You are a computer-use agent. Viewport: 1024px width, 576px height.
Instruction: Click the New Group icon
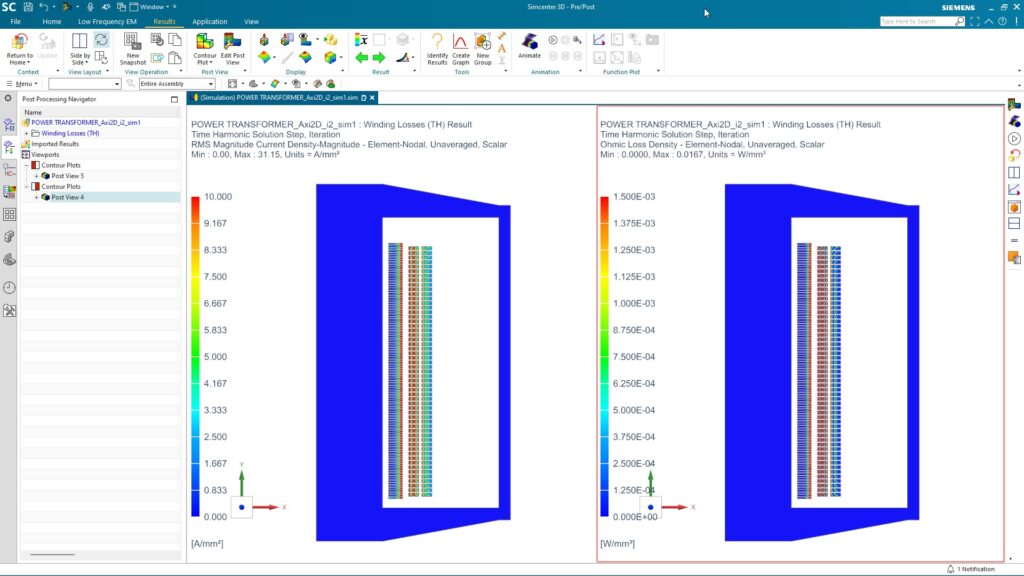(483, 46)
